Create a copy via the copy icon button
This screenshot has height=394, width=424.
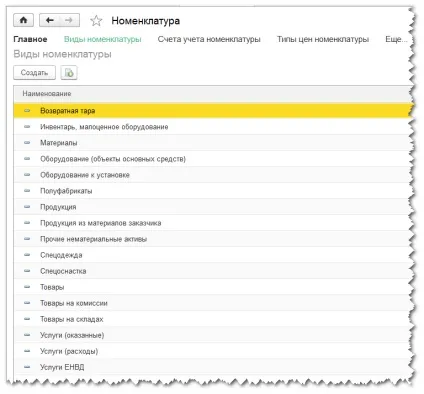tap(69, 72)
